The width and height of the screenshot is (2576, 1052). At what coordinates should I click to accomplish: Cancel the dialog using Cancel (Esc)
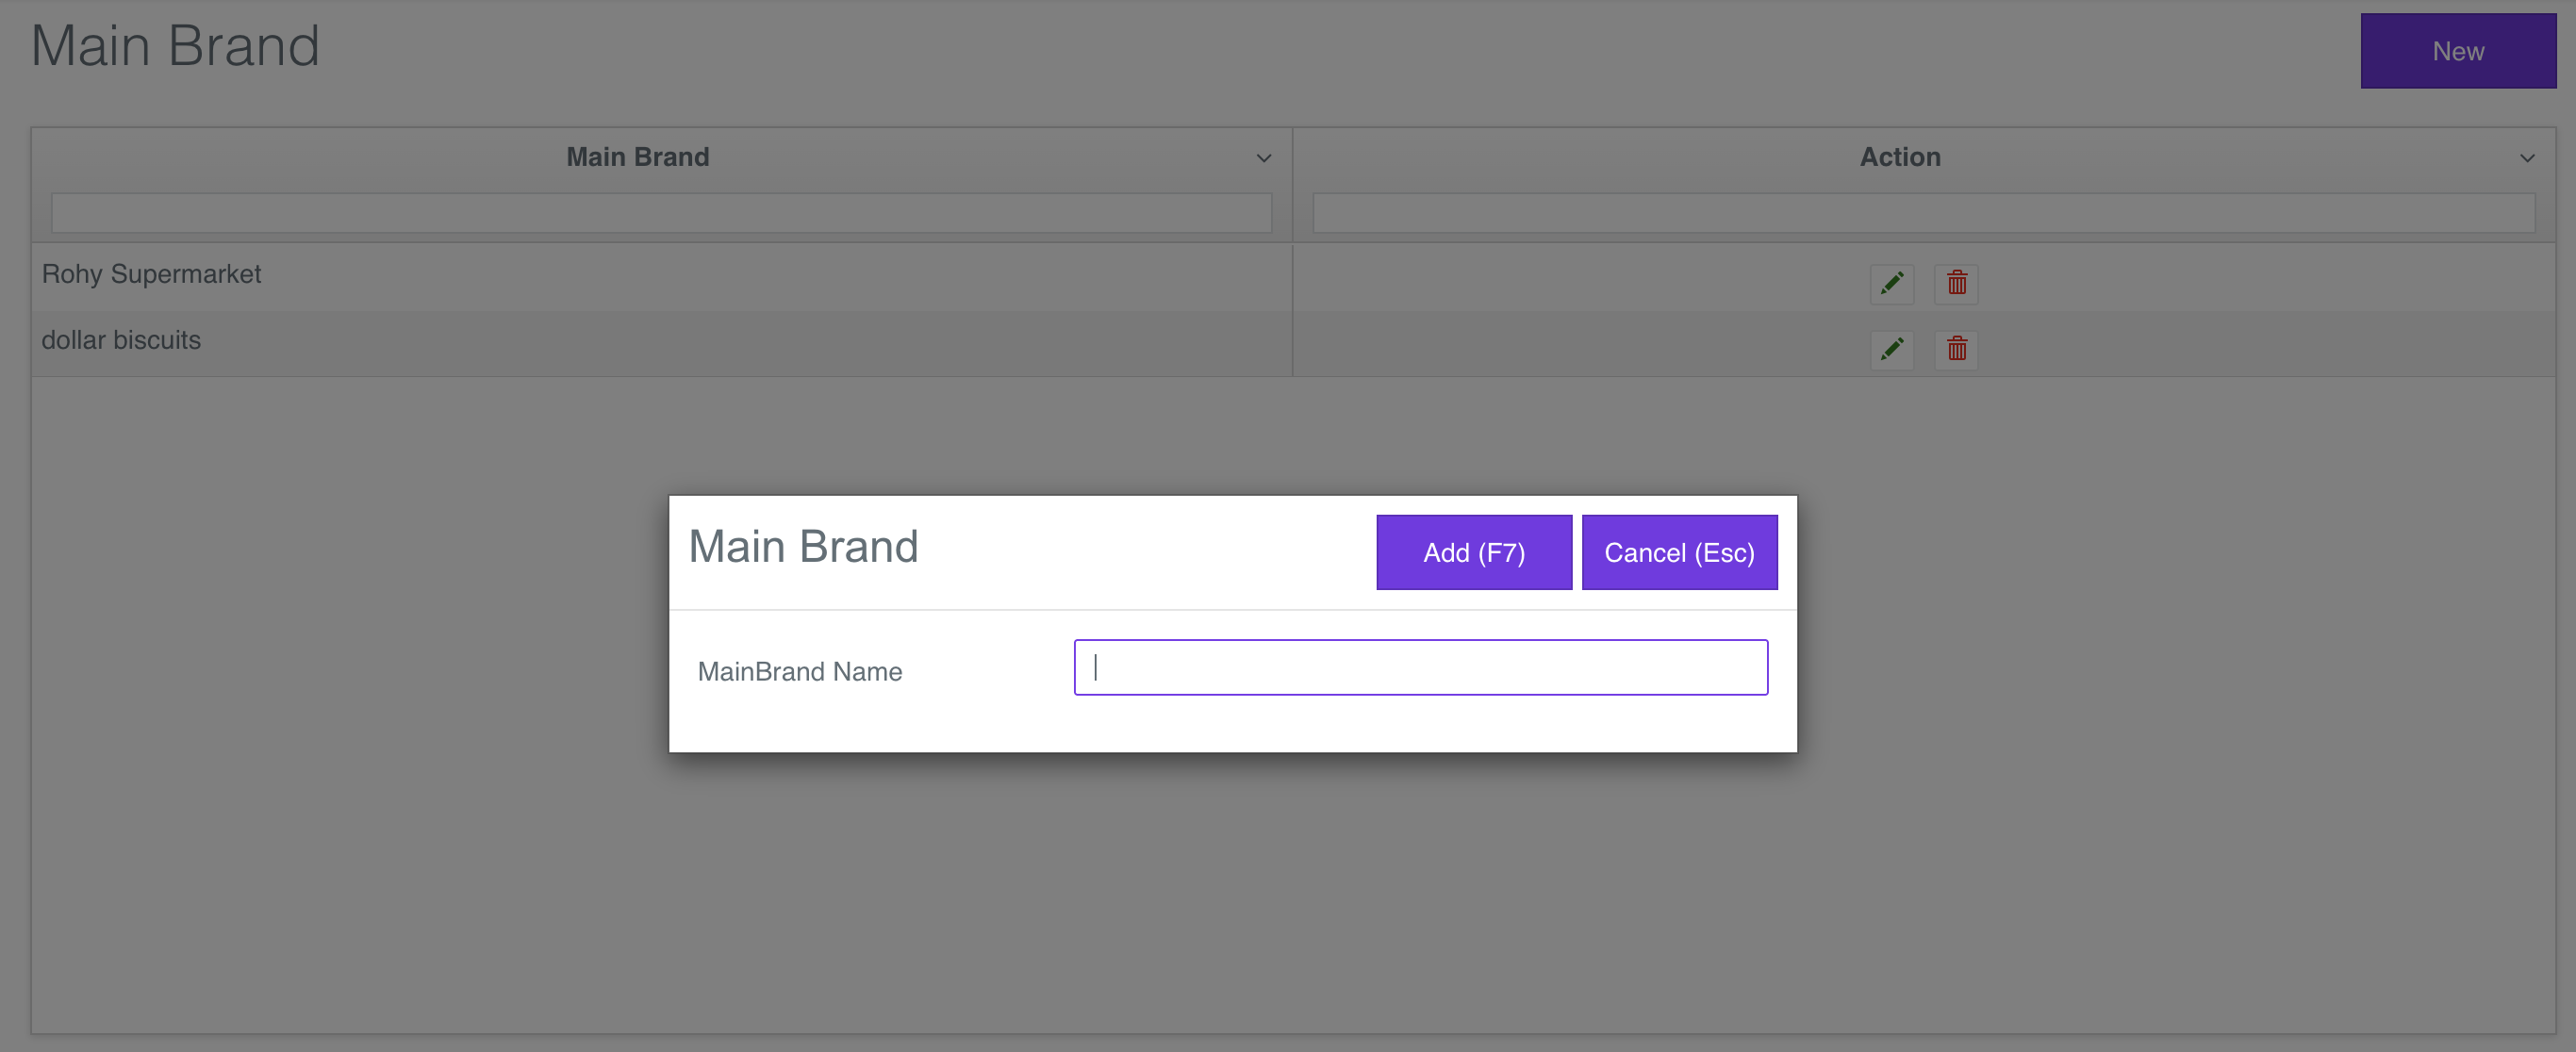1680,552
